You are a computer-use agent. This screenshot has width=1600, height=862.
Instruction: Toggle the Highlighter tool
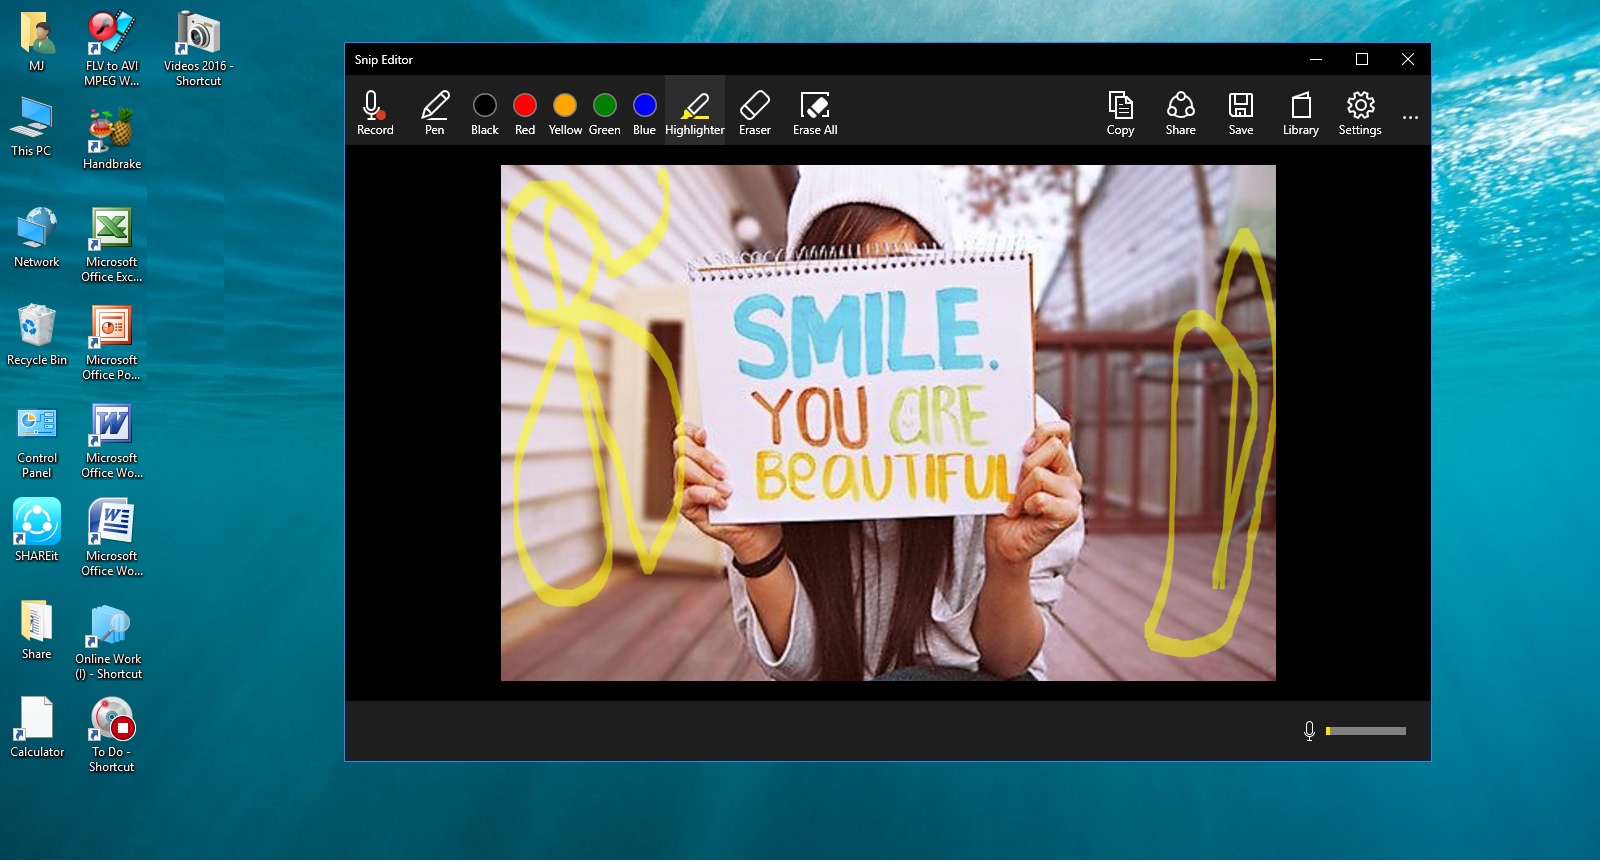[x=695, y=112]
